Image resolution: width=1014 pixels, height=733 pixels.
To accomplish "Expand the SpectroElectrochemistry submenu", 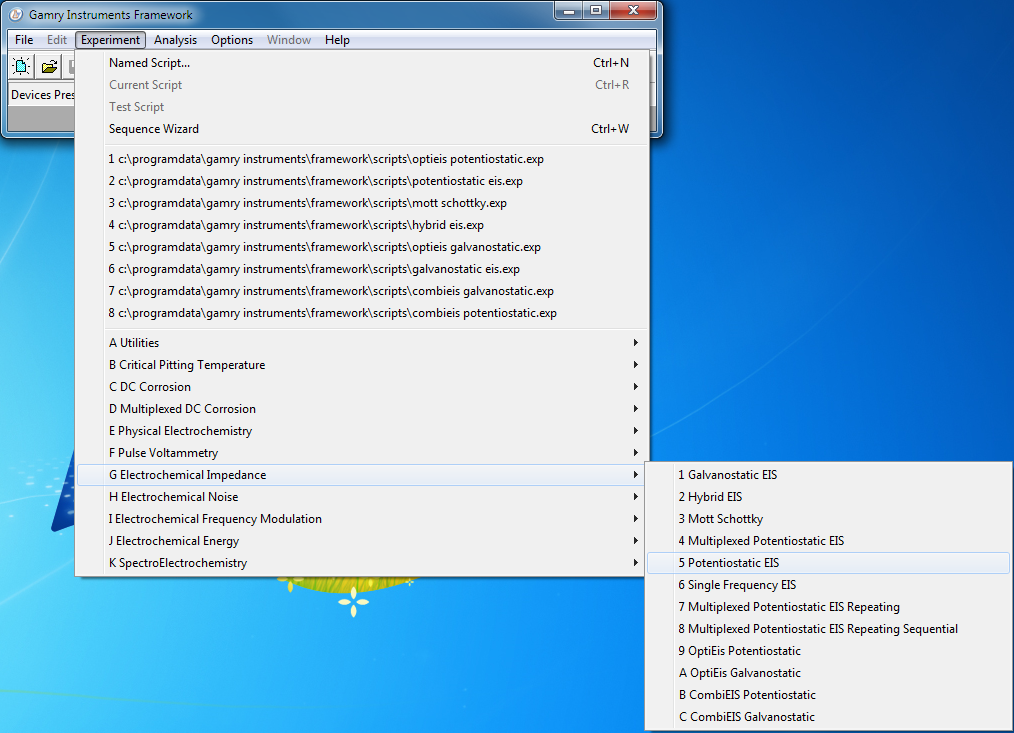I will pyautogui.click(x=360, y=562).
